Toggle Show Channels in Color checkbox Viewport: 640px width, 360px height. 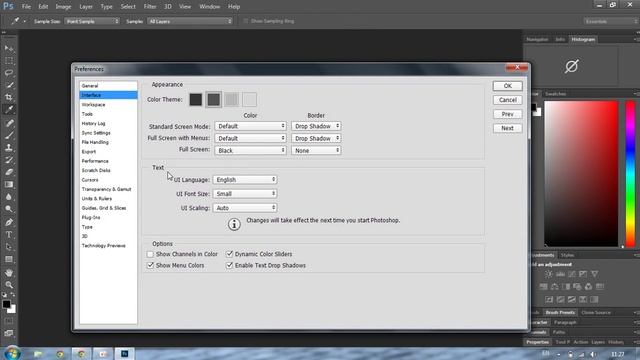(150, 254)
